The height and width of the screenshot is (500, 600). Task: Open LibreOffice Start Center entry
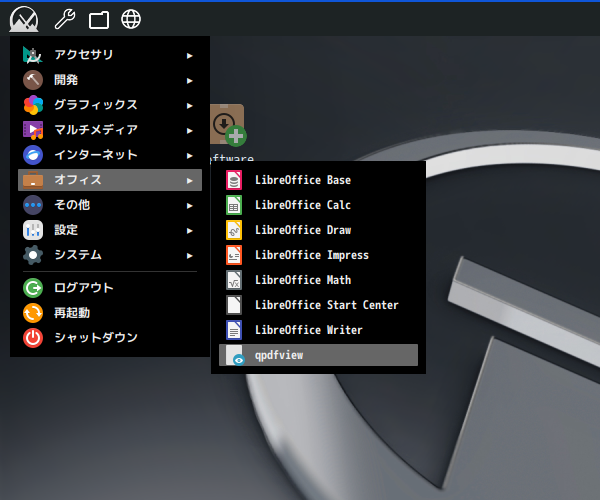[326, 305]
